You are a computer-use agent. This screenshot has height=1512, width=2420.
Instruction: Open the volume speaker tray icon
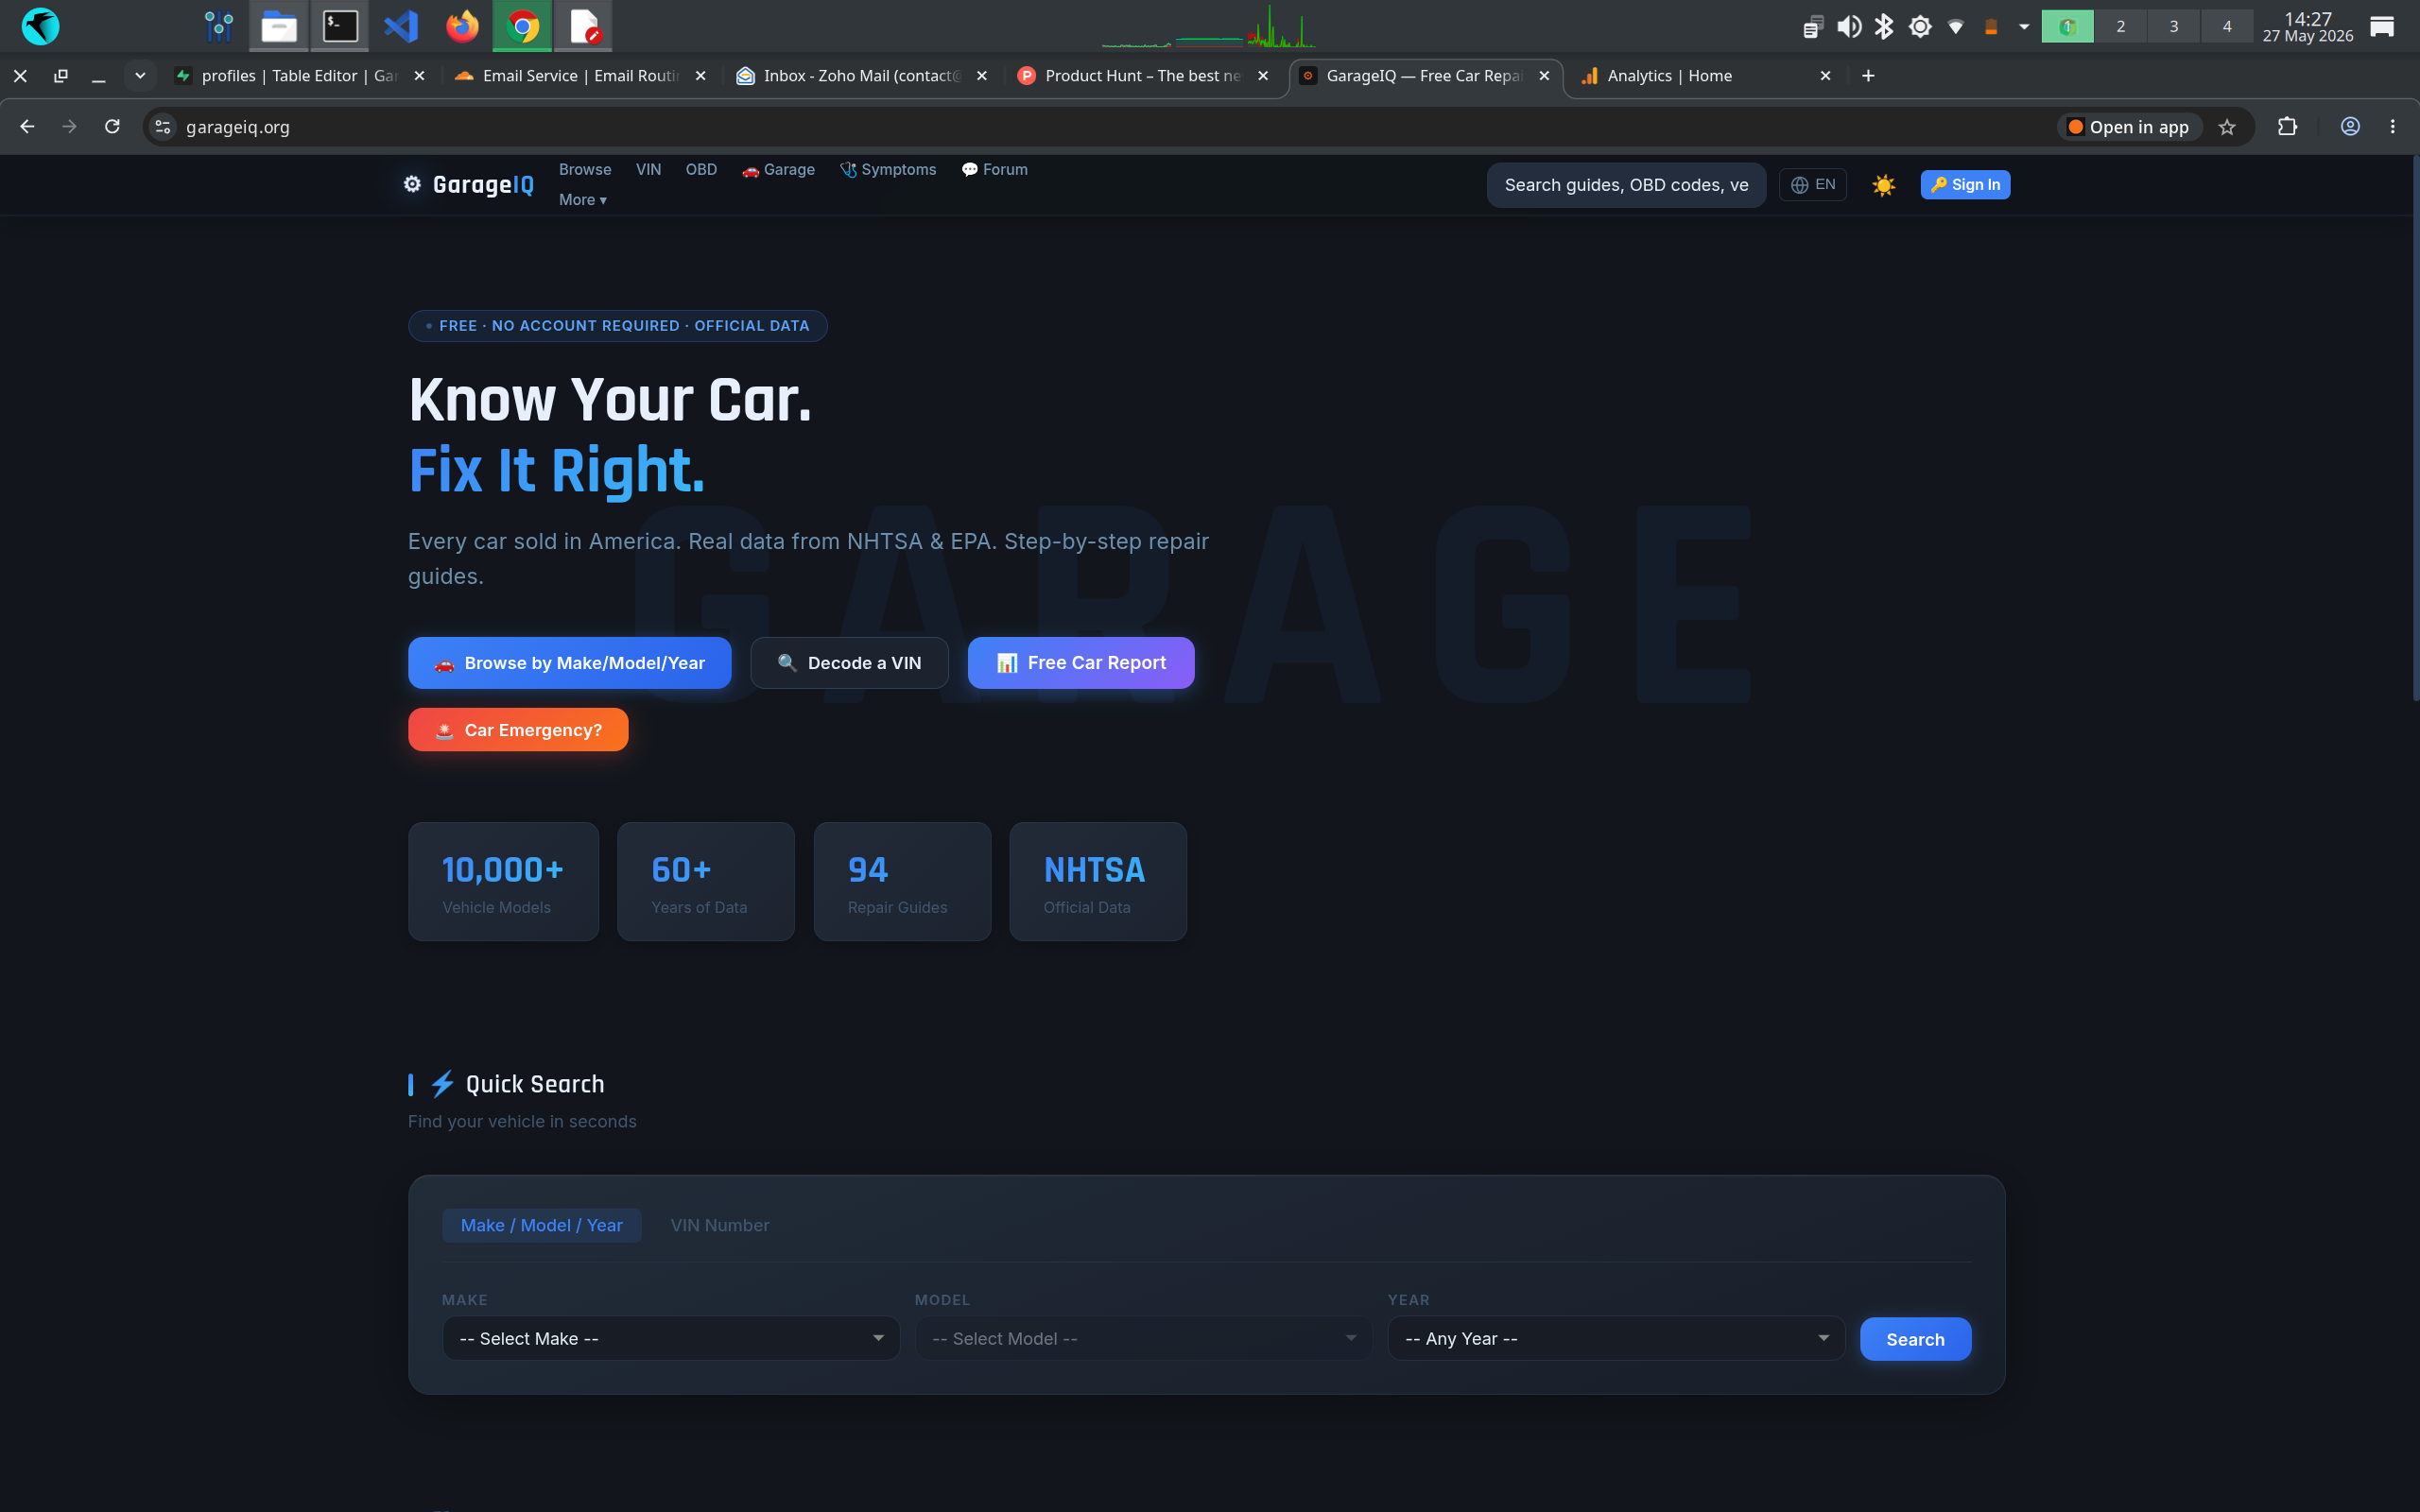point(1849,27)
